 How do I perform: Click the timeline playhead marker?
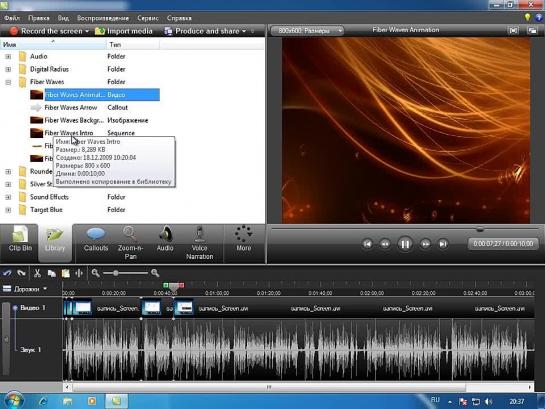pyautogui.click(x=174, y=287)
